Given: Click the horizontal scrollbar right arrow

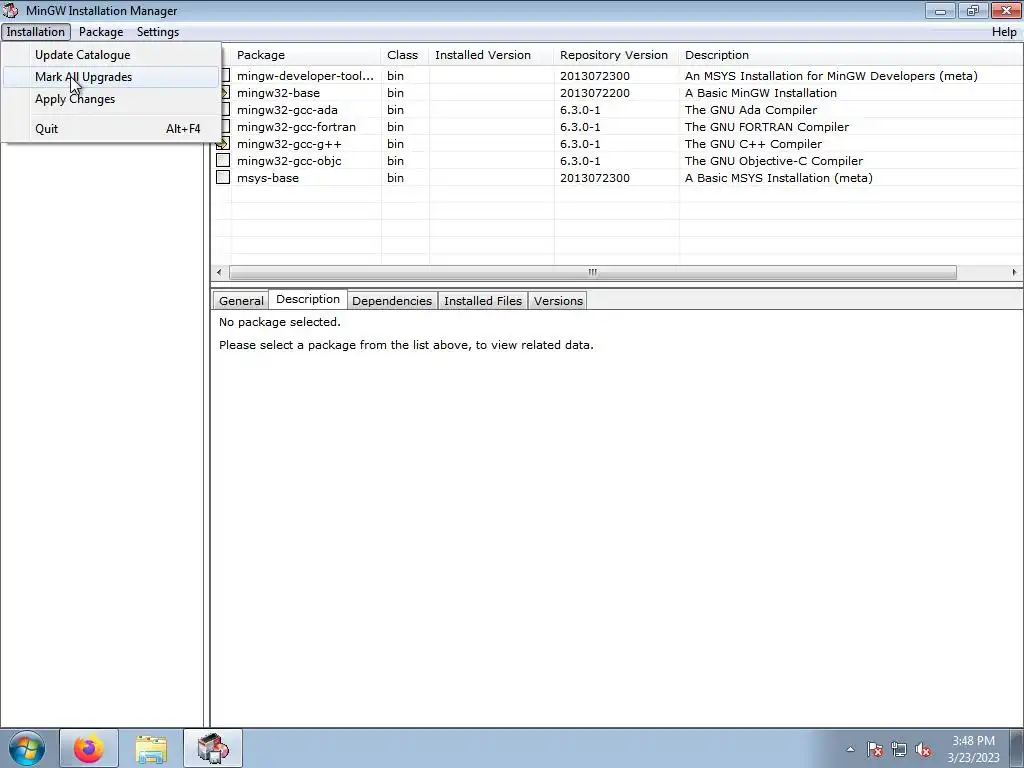Looking at the screenshot, I should click(1014, 272).
